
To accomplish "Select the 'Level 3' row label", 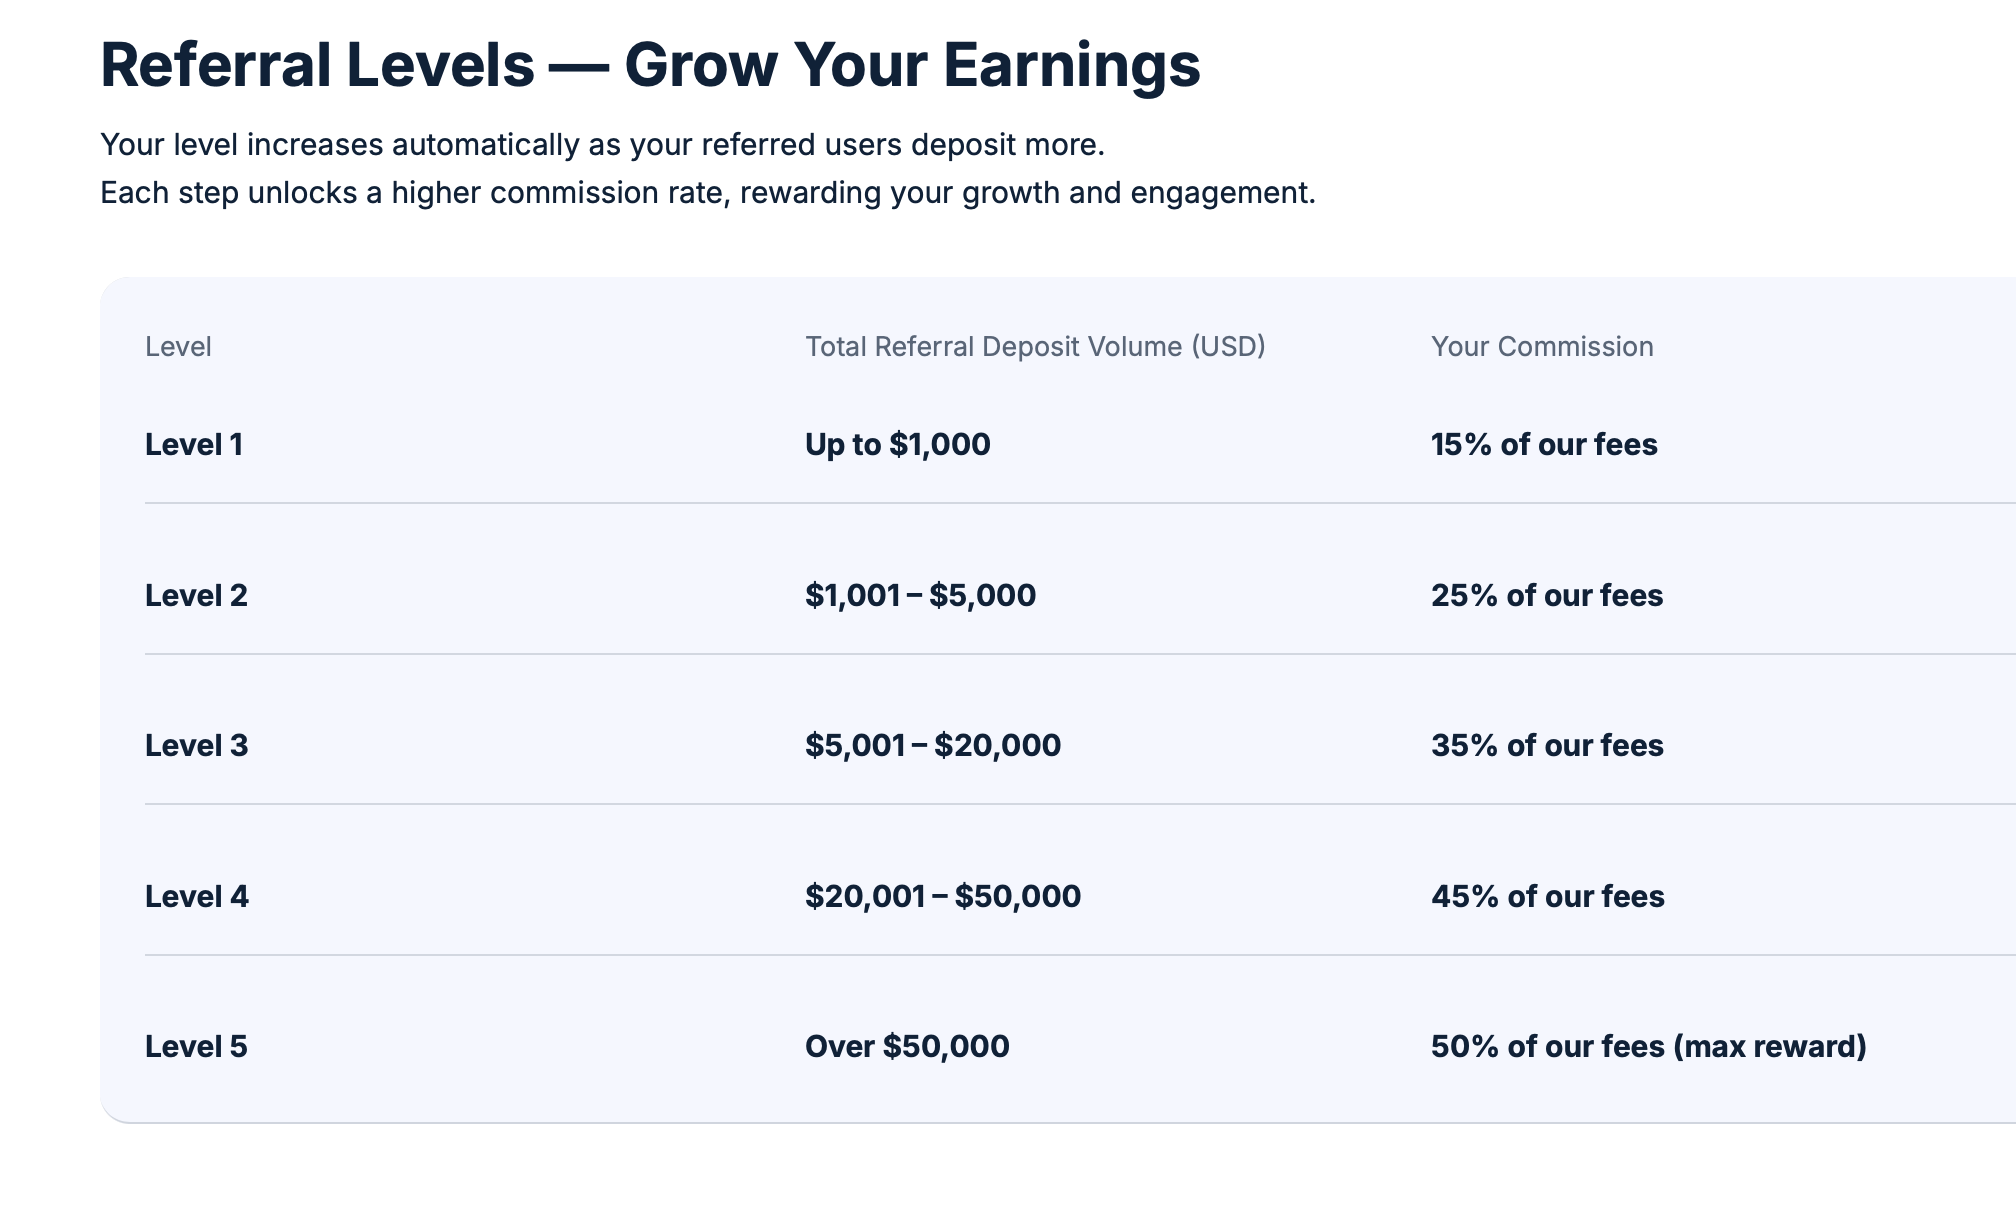I will pos(196,746).
